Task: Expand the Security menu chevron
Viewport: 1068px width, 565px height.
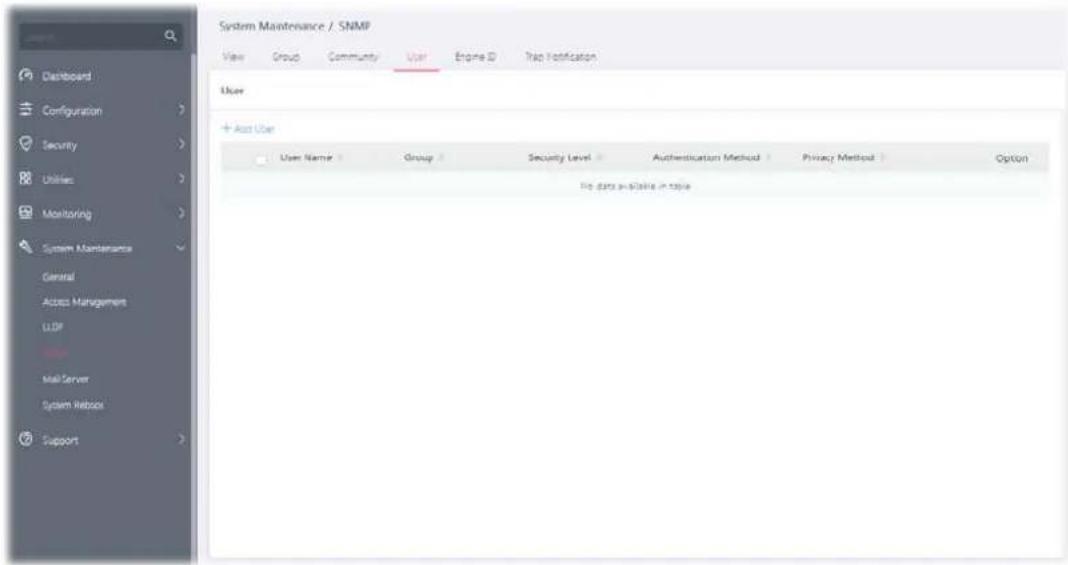Action: (x=181, y=144)
